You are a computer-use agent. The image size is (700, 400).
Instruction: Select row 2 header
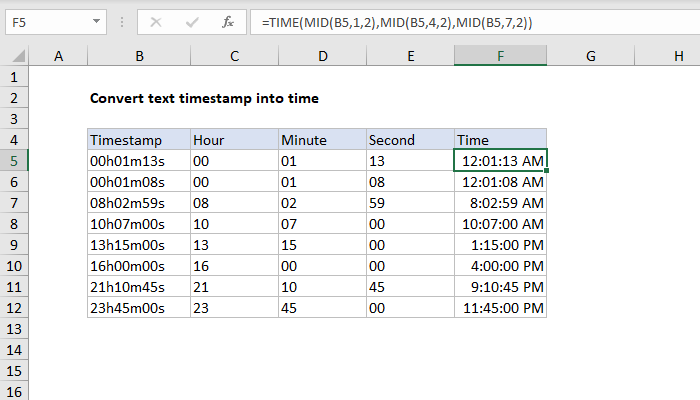[x=14, y=98]
